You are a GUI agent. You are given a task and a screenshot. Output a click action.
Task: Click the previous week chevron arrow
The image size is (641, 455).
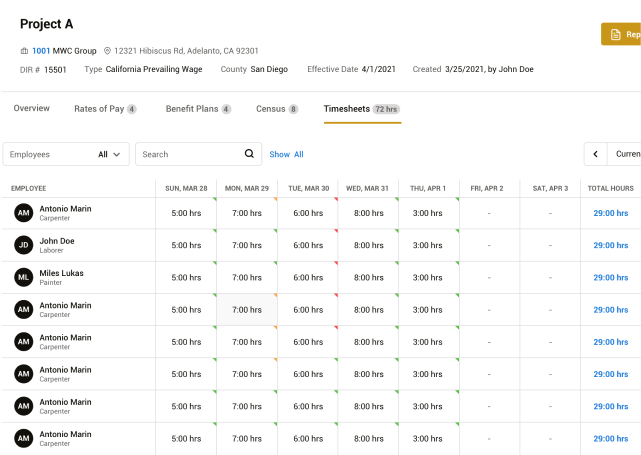(596, 154)
